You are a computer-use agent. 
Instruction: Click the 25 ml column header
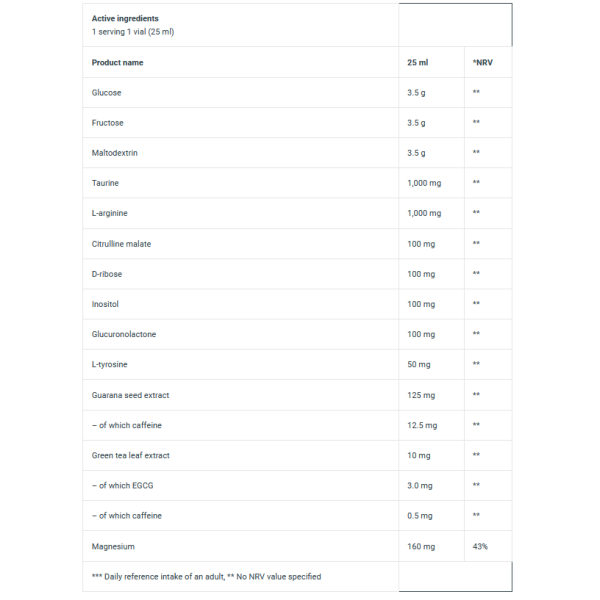(417, 62)
